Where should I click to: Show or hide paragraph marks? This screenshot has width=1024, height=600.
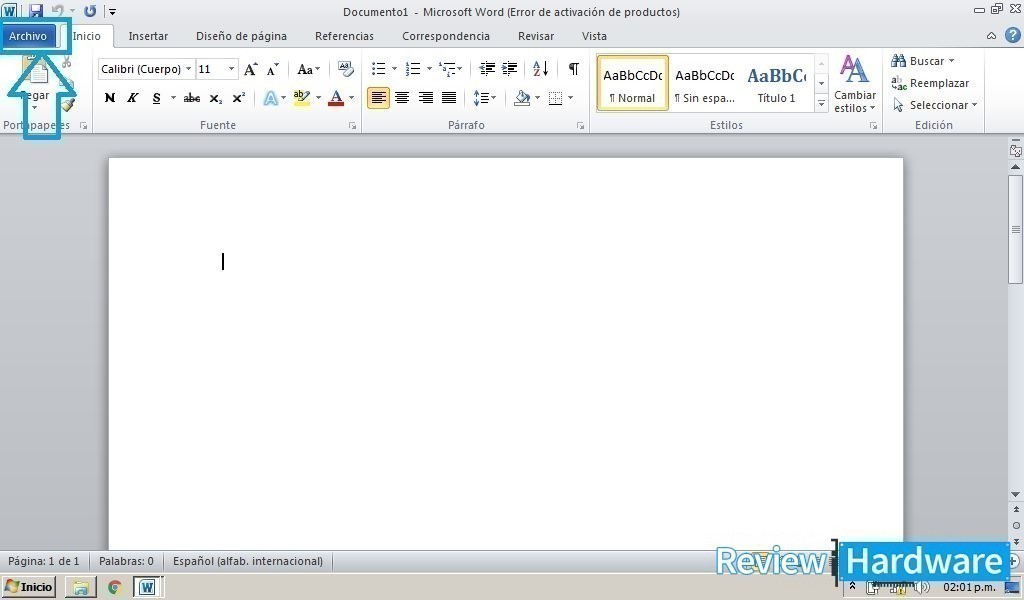(573, 69)
